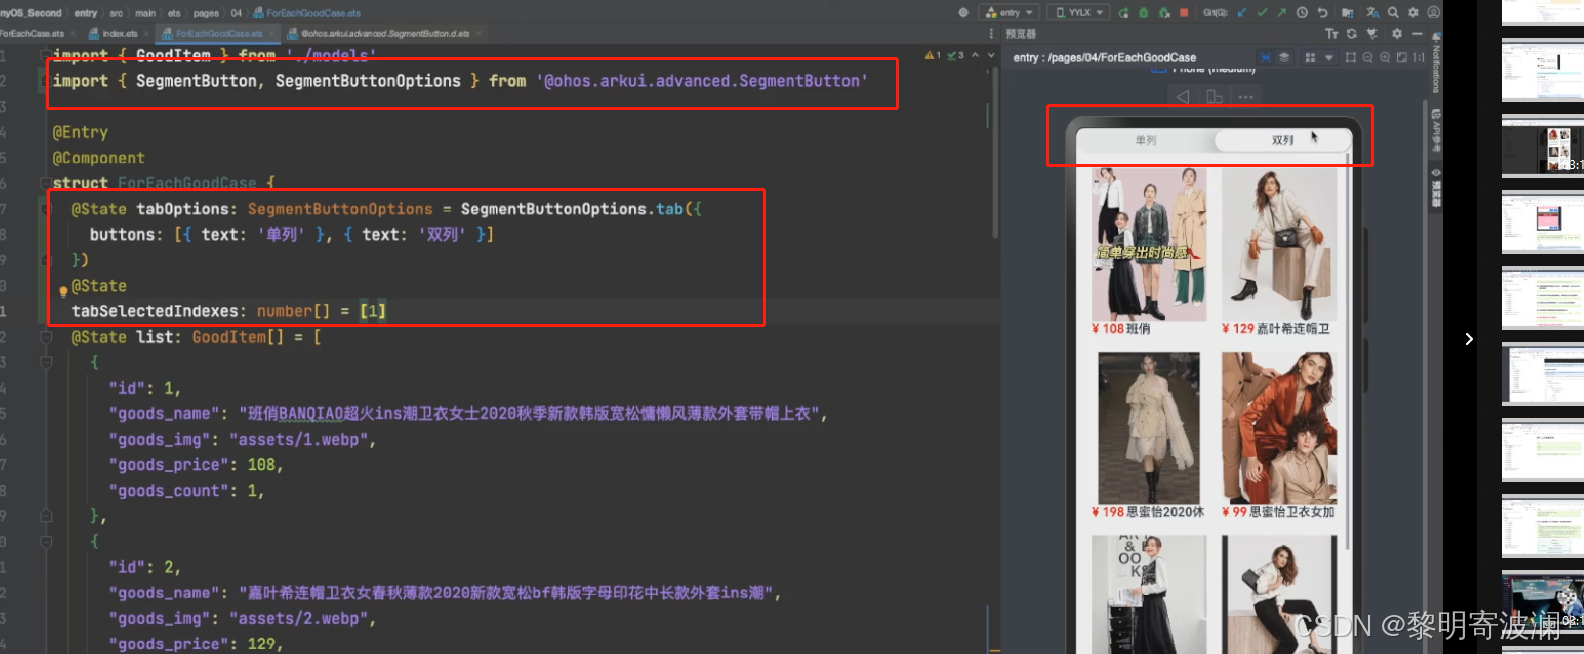The width and height of the screenshot is (1584, 654).
Task: Expand next thumbnails with right chevron arrow
Action: click(x=1469, y=339)
